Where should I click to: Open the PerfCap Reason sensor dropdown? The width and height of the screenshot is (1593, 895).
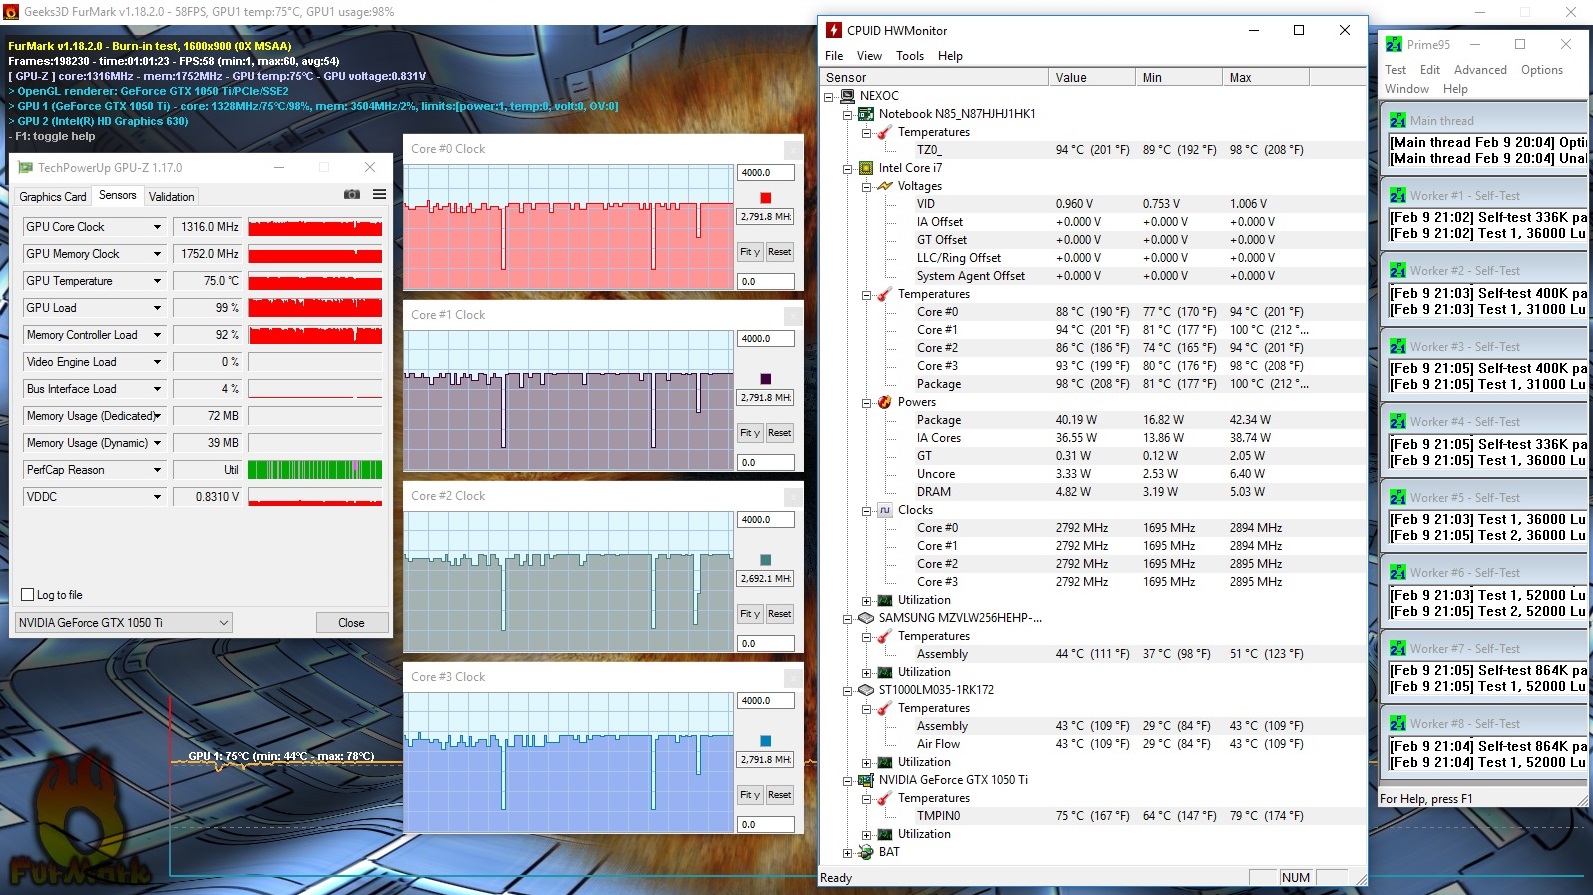(157, 470)
